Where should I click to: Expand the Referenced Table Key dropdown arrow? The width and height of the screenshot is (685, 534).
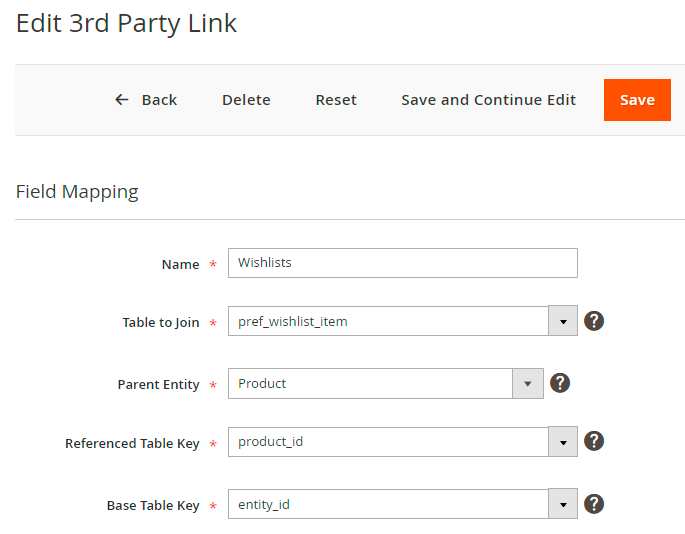pos(563,442)
